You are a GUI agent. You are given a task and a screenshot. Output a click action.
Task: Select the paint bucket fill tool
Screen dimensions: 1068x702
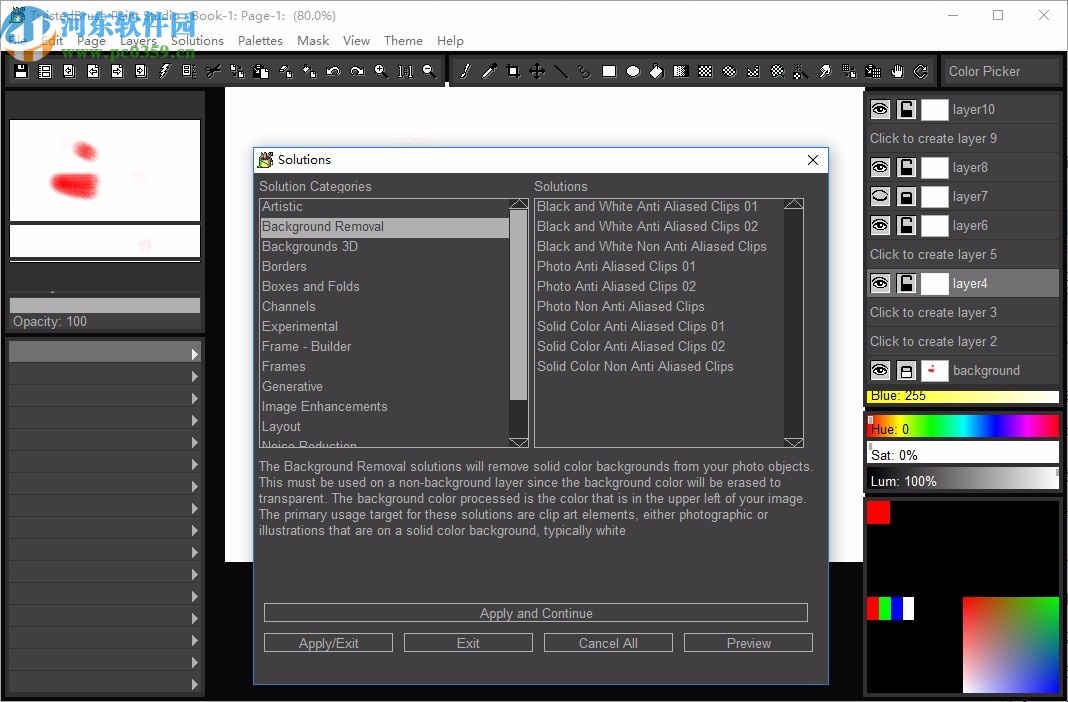657,71
